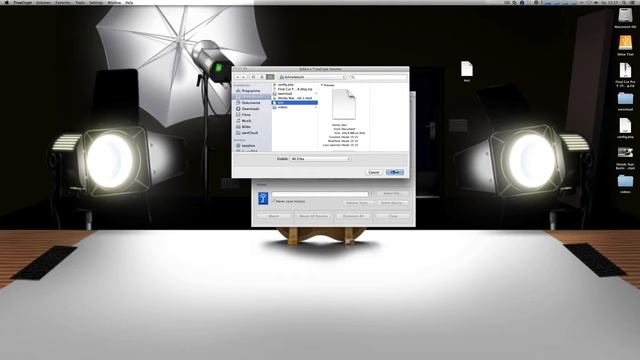The image size is (640, 360).
Task: Select Musik in the dialog sidebar
Action: [x=247, y=121]
